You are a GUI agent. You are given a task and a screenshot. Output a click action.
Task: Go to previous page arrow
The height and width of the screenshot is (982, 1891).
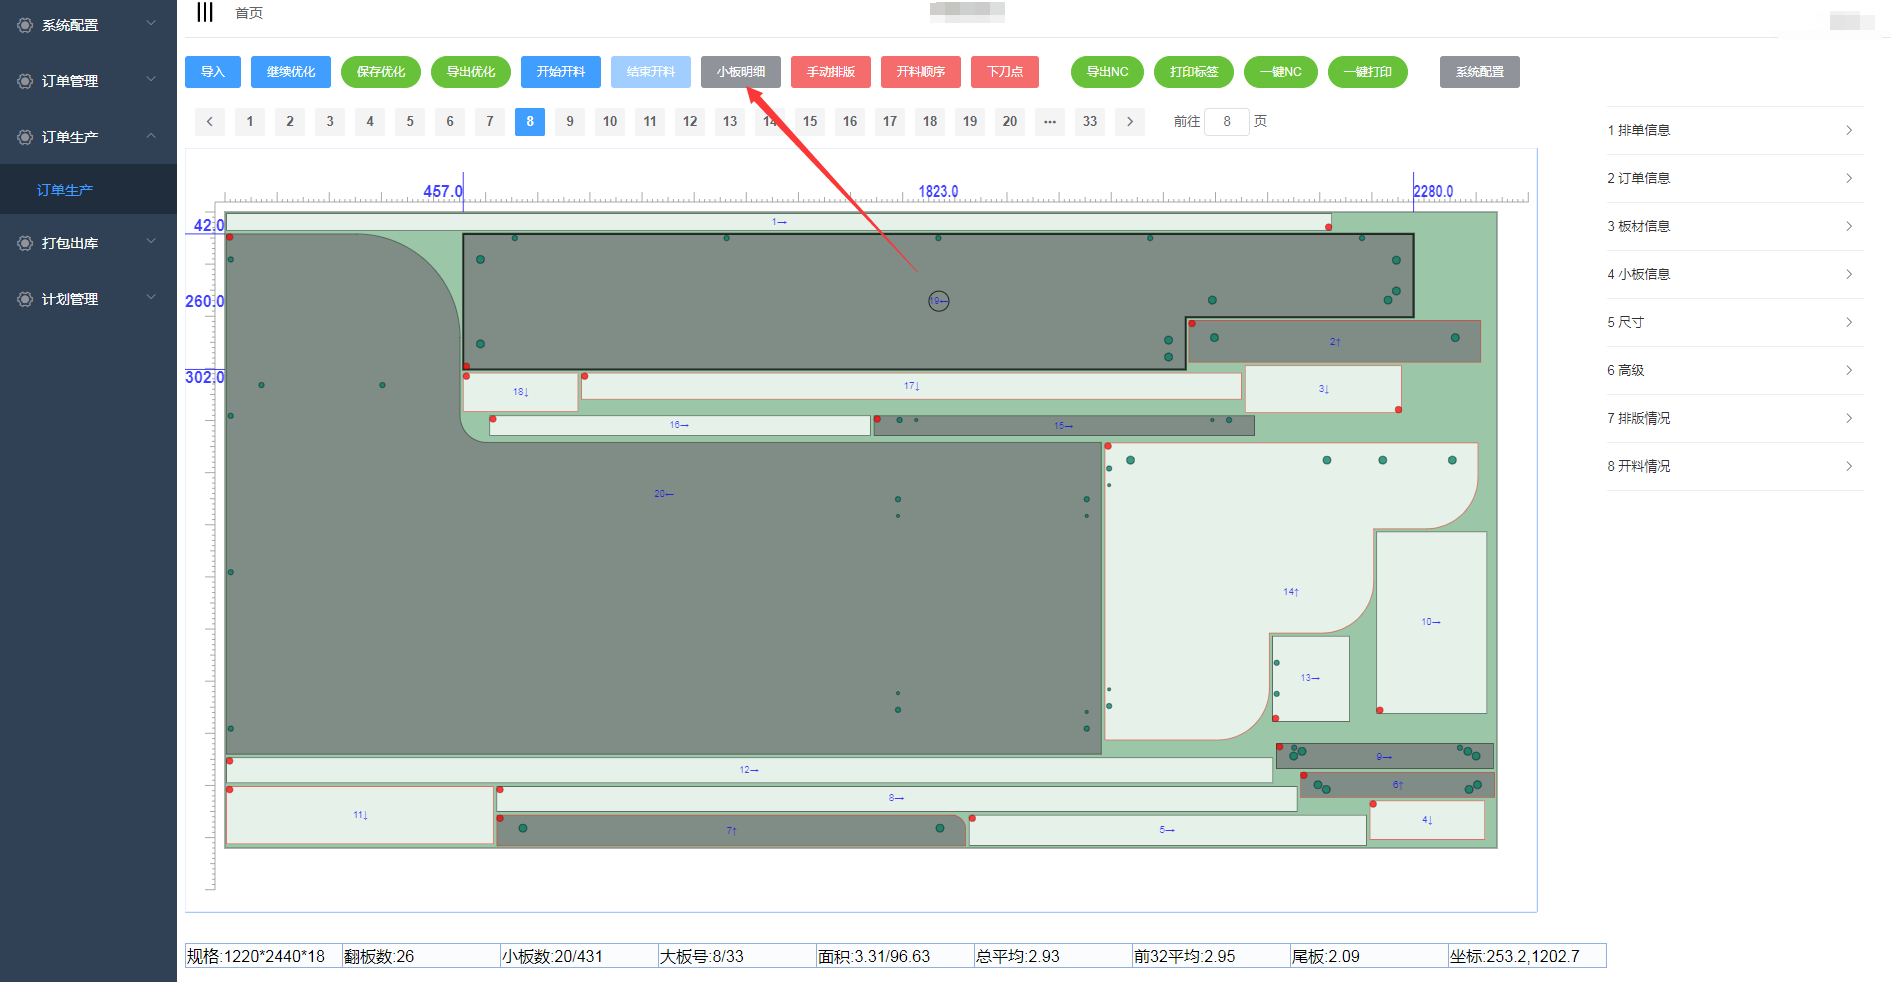coord(210,122)
